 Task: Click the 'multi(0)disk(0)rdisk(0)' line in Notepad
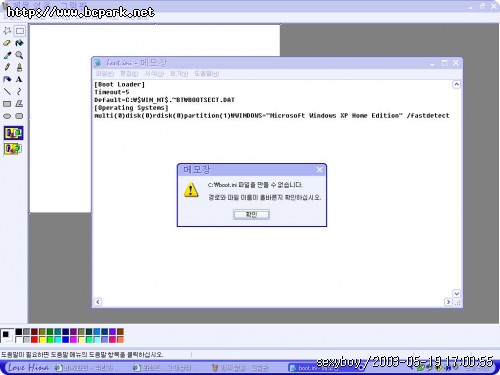pos(272,115)
